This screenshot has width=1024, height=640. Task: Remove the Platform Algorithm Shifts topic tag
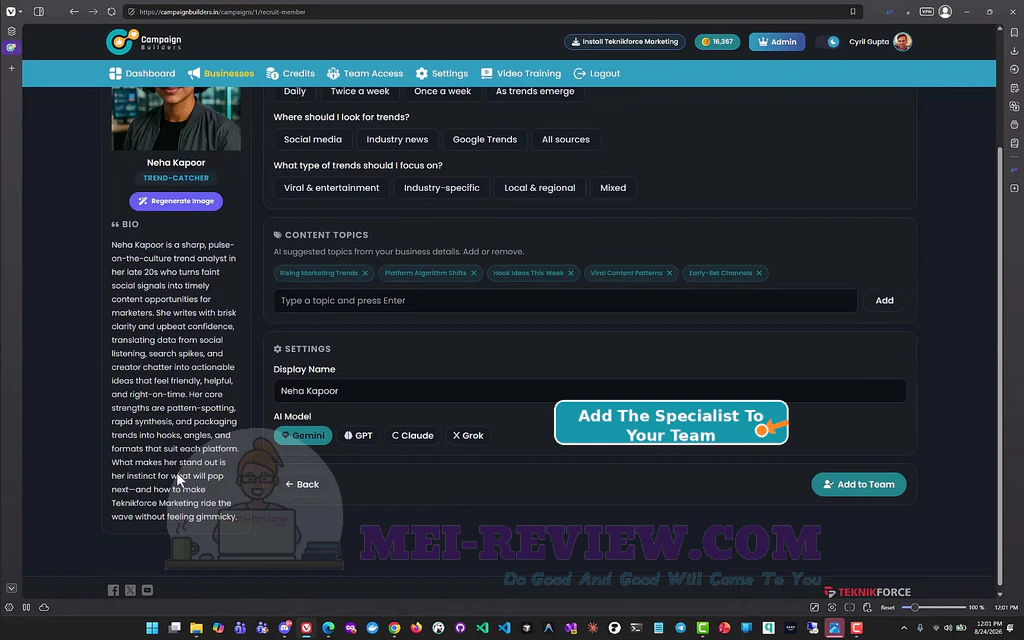point(473,273)
